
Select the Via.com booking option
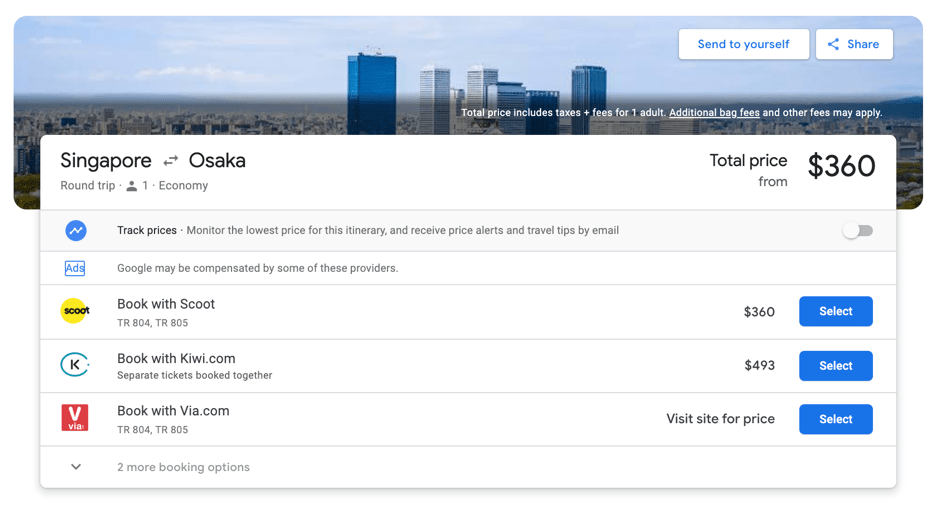pyautogui.click(x=835, y=419)
